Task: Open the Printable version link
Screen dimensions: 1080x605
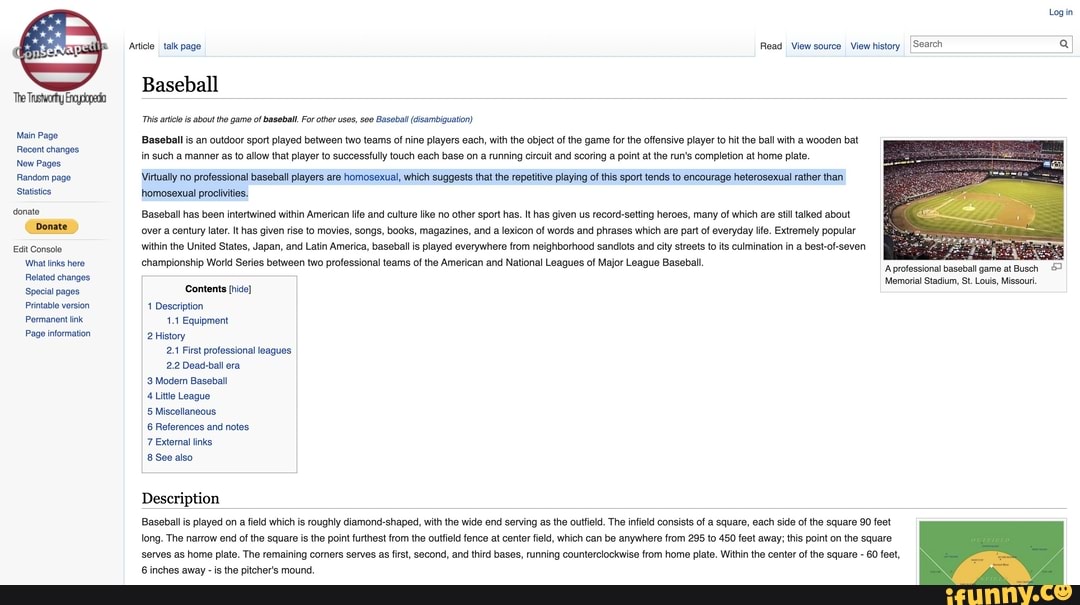Action: (x=57, y=305)
